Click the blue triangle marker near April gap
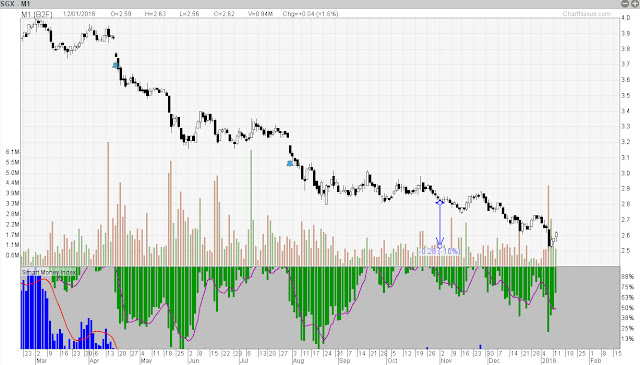 point(116,65)
